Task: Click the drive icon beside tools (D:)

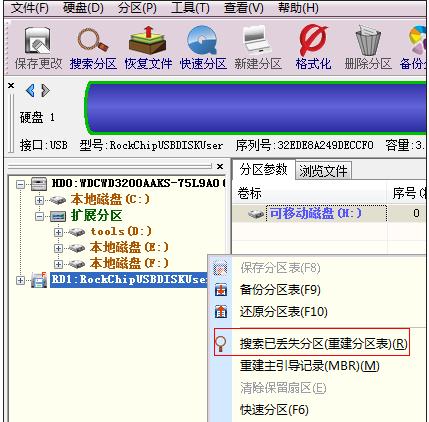Action: coord(77,232)
